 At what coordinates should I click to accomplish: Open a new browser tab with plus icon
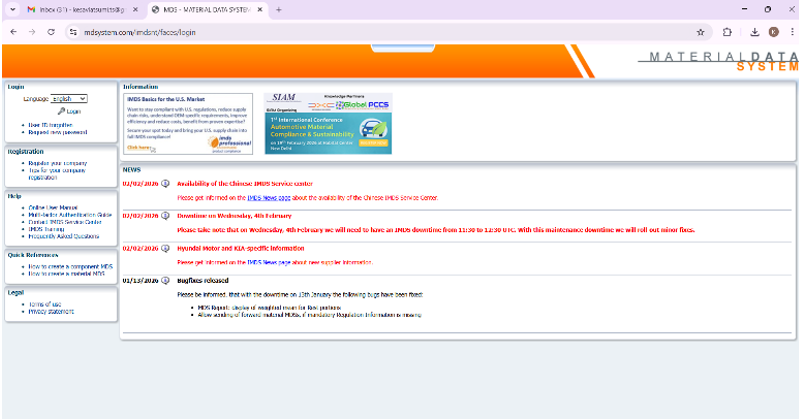279,10
